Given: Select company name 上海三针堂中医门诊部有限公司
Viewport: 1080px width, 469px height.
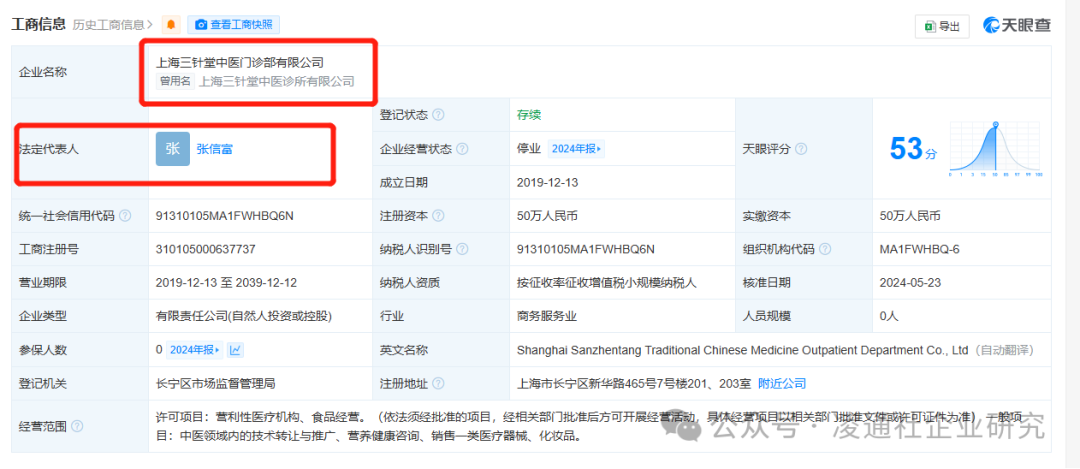Looking at the screenshot, I should coord(240,63).
